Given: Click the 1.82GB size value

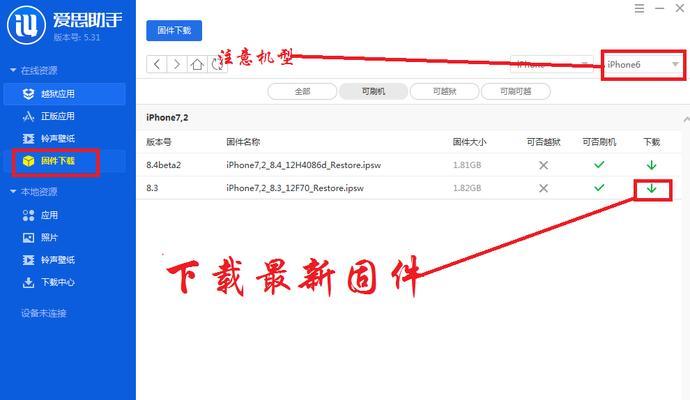Looking at the screenshot, I should (x=467, y=188).
